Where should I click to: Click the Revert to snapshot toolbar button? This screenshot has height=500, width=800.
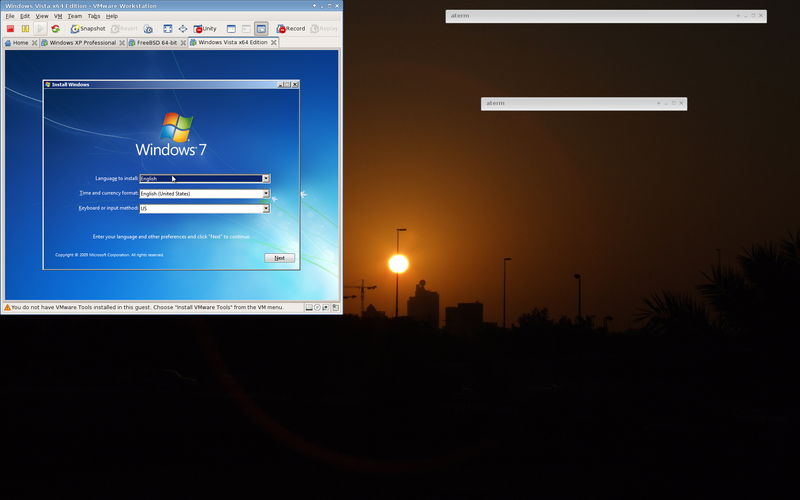point(124,29)
